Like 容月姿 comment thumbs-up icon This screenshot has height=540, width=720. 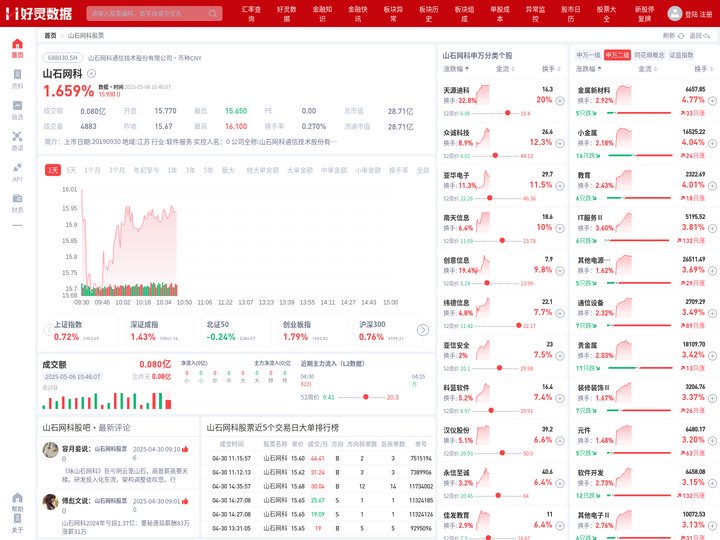pyautogui.click(x=185, y=449)
